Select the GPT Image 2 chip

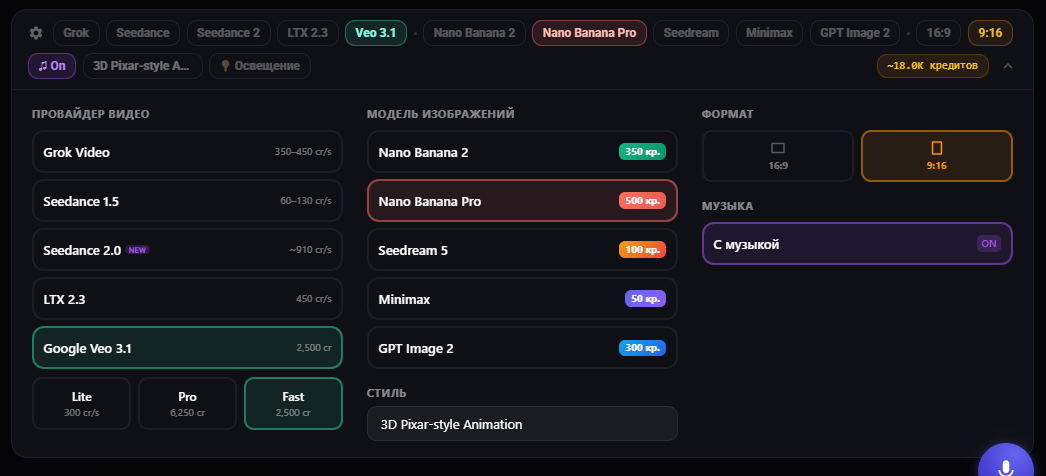pos(855,33)
